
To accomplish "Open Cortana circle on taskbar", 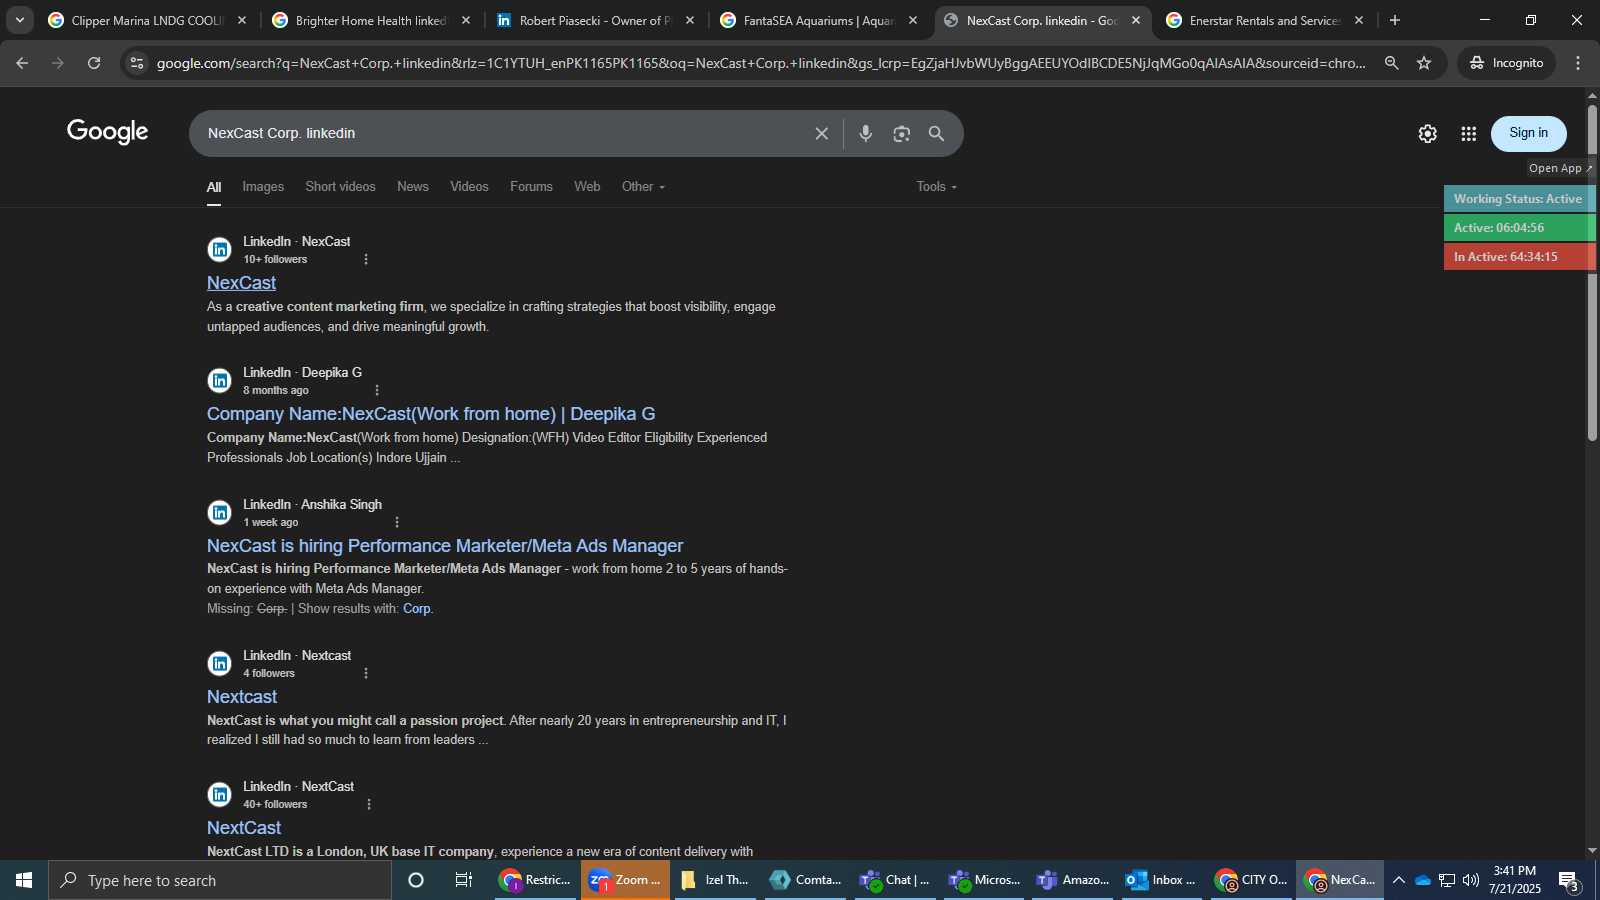I will click(x=416, y=880).
